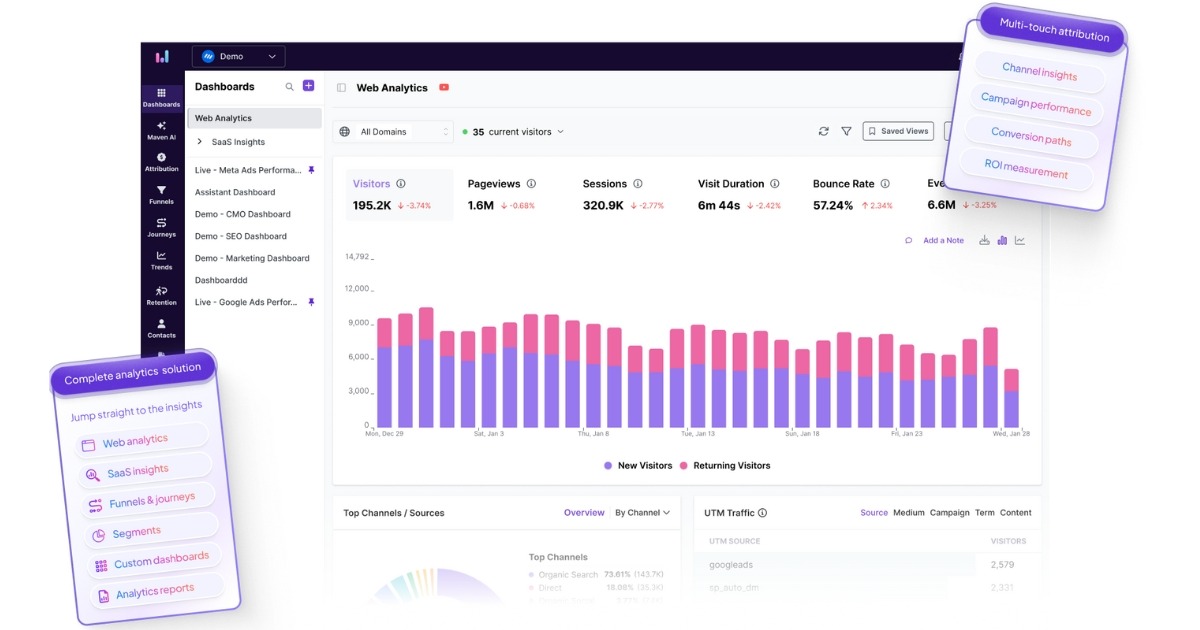This screenshot has width=1200, height=630.
Task: Open the filter funnel icon near Saved Views
Action: click(x=846, y=130)
